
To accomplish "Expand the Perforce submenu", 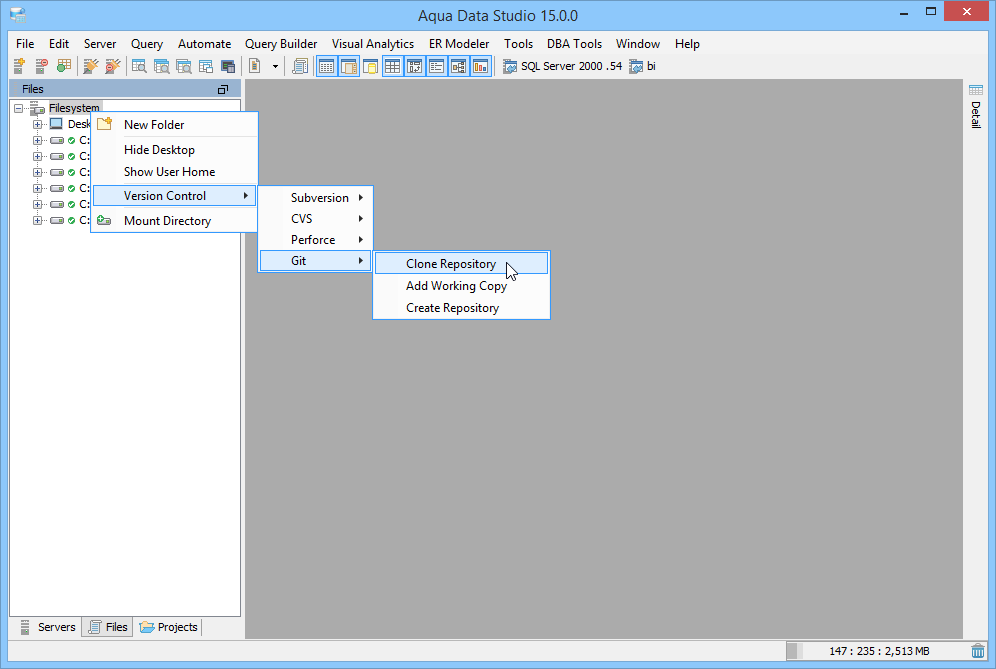I will [315, 240].
